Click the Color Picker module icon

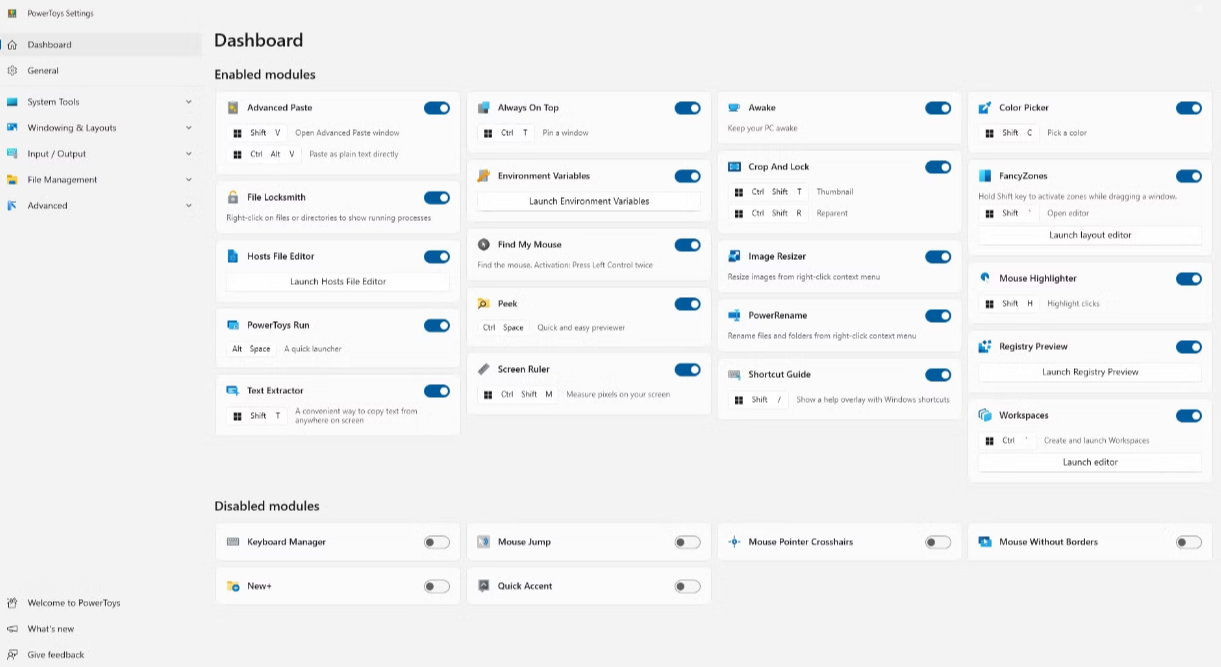click(x=985, y=108)
